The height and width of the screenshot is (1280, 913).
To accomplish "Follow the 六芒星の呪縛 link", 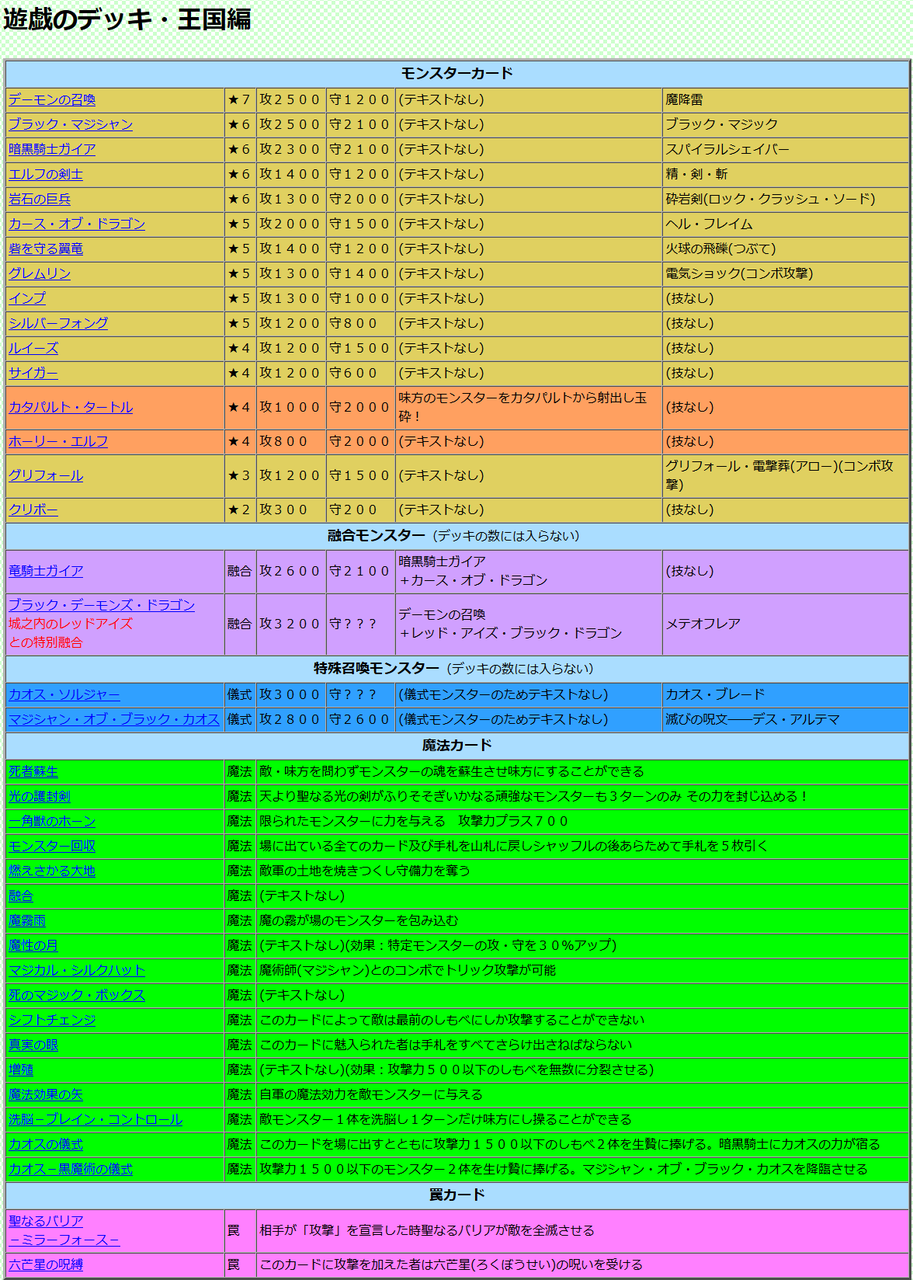I will (46, 1266).
